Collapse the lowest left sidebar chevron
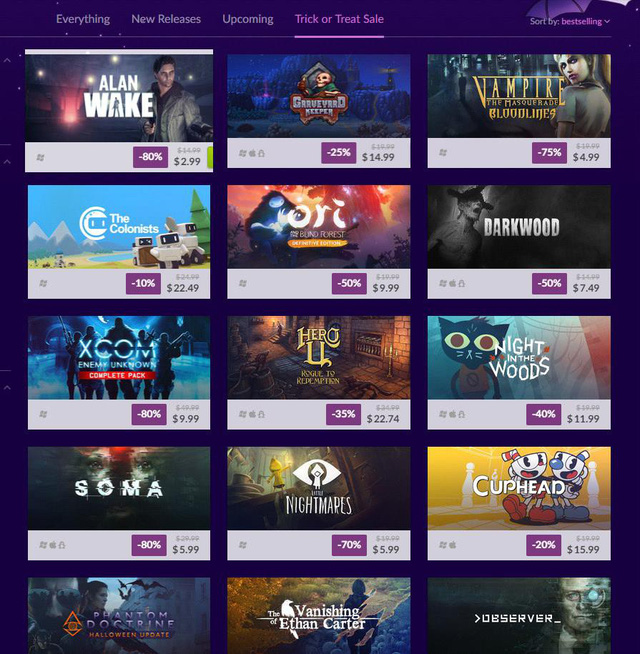The width and height of the screenshot is (640, 654). point(7,387)
